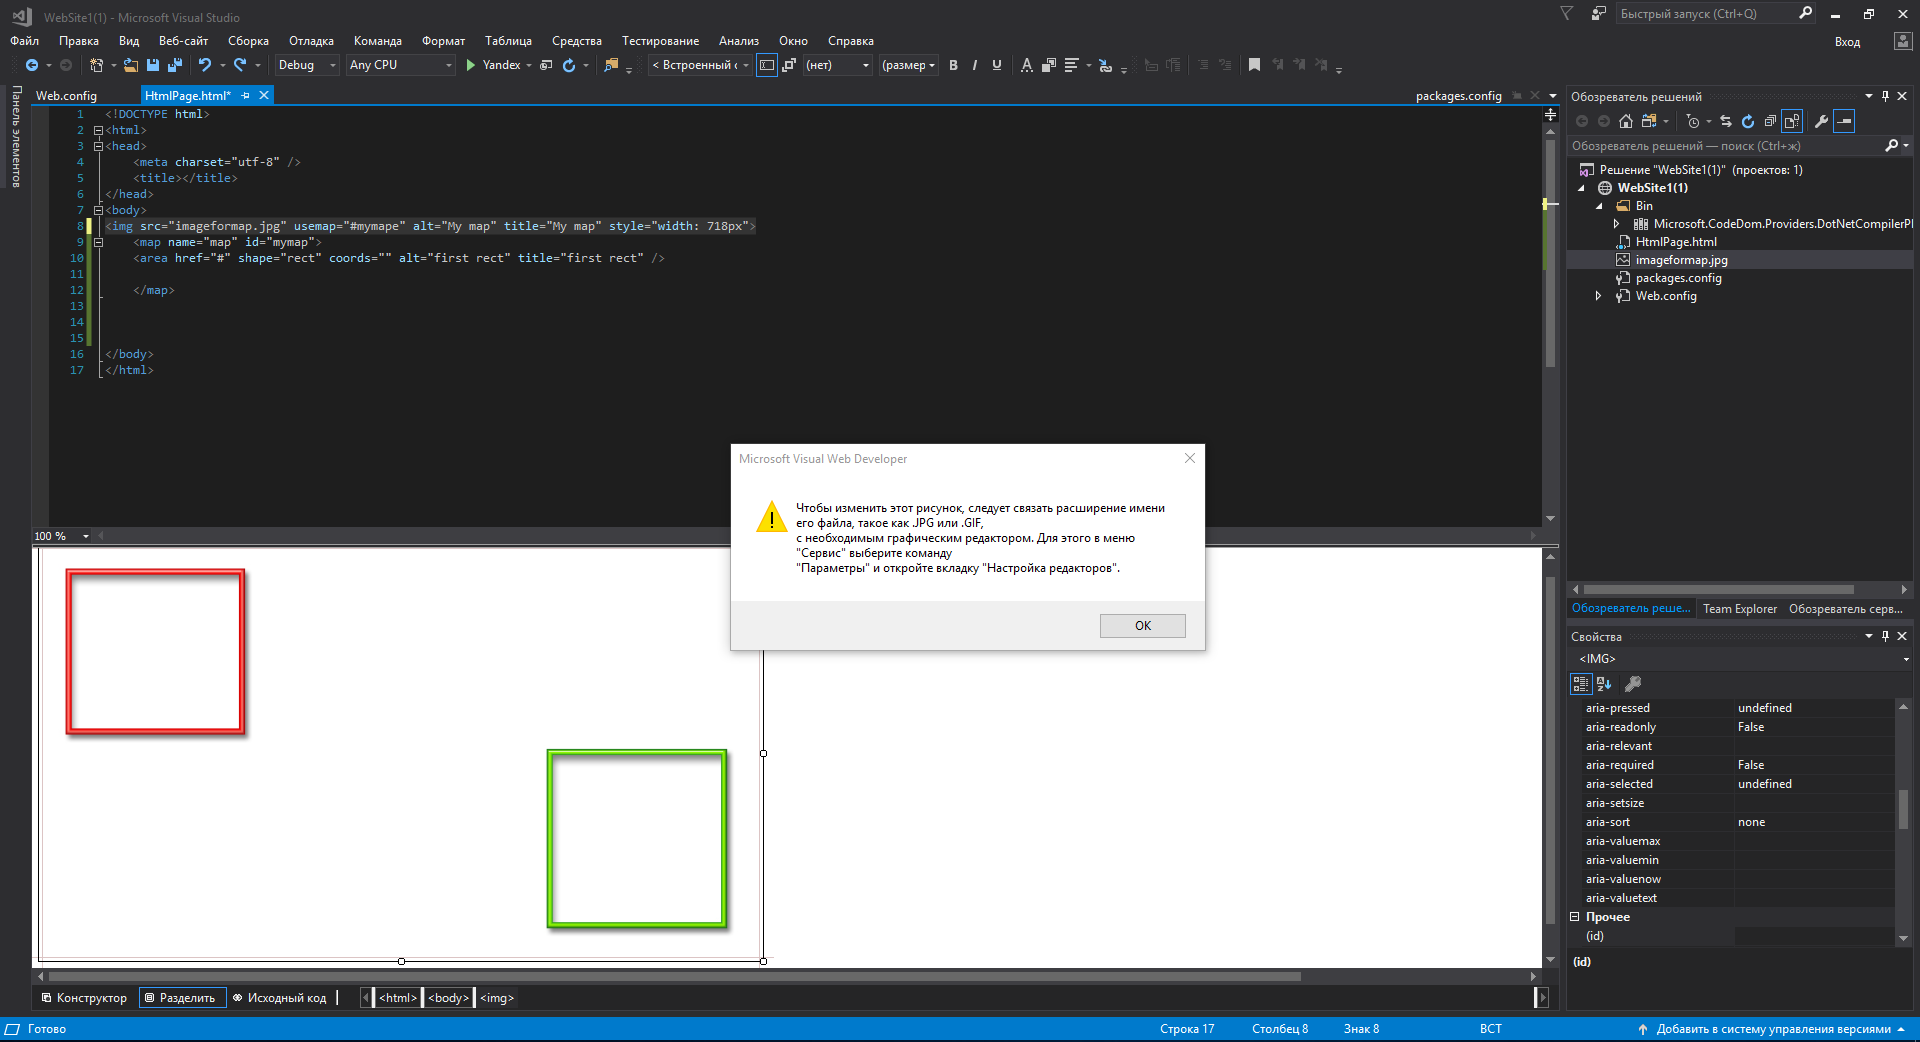Click the background color button
Screen dimensions: 1920x1042
[x=1049, y=65]
